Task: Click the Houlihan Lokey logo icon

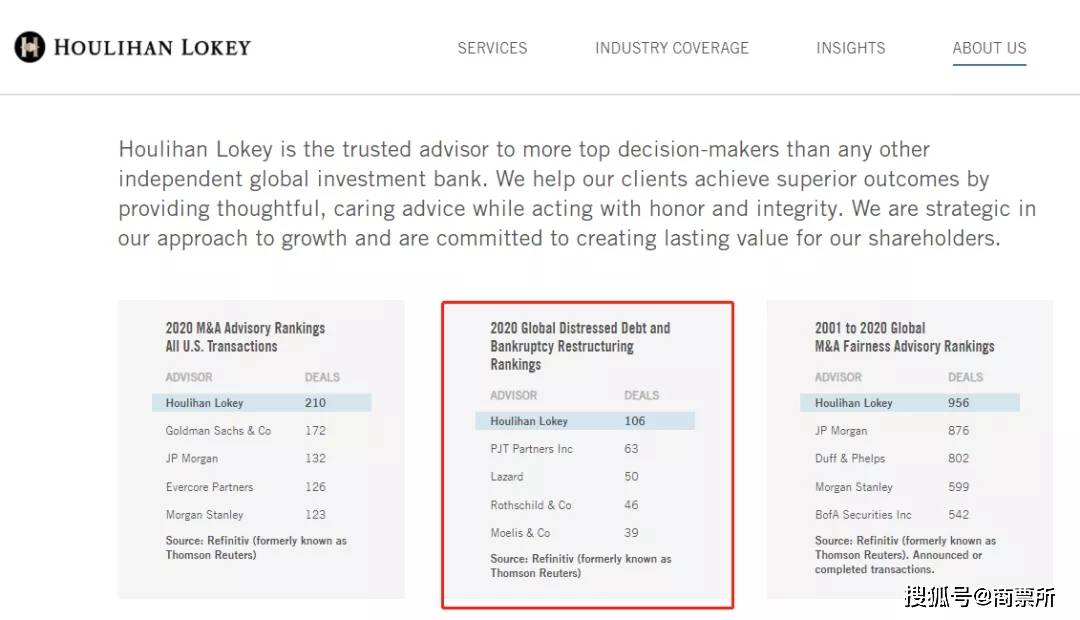Action: tap(30, 47)
